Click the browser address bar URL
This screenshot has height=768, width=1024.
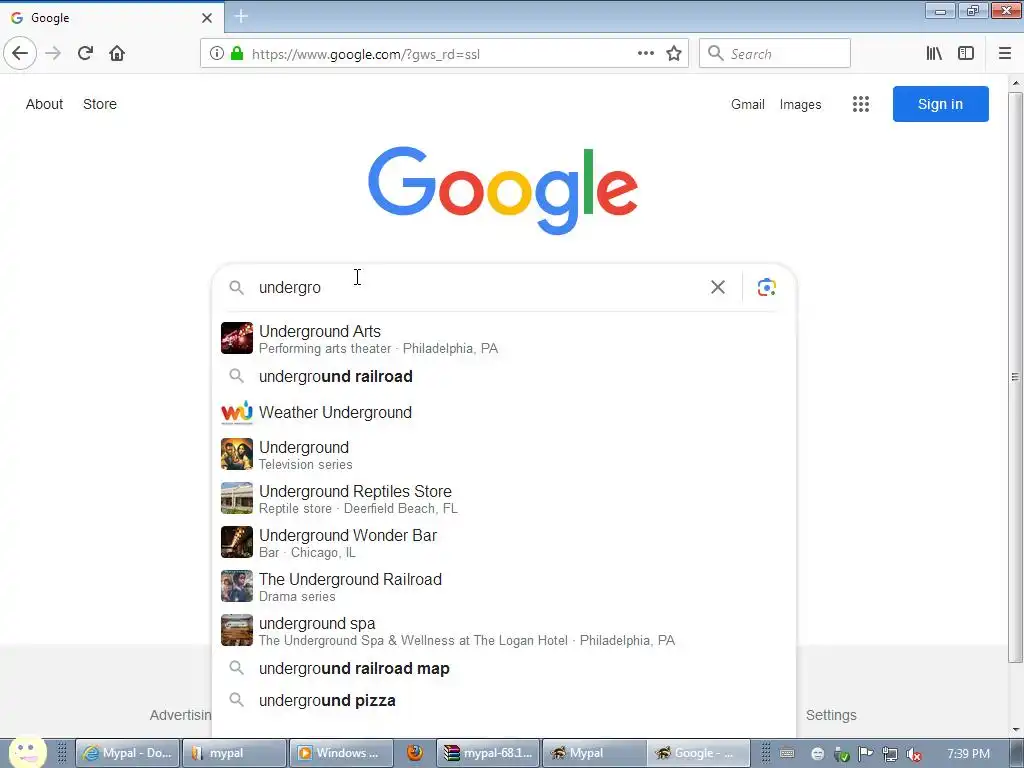pyautogui.click(x=366, y=54)
